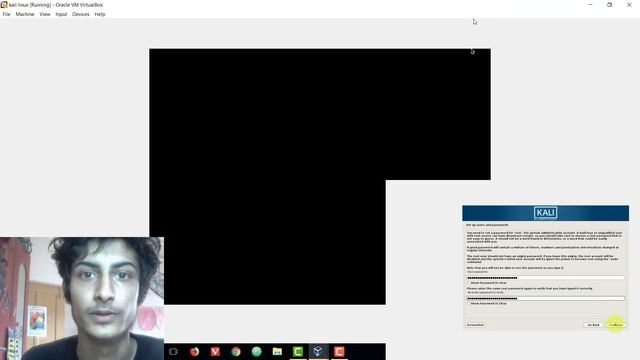
Task: Open the Vivaldi browser taskbar icon
Action: [x=215, y=351]
